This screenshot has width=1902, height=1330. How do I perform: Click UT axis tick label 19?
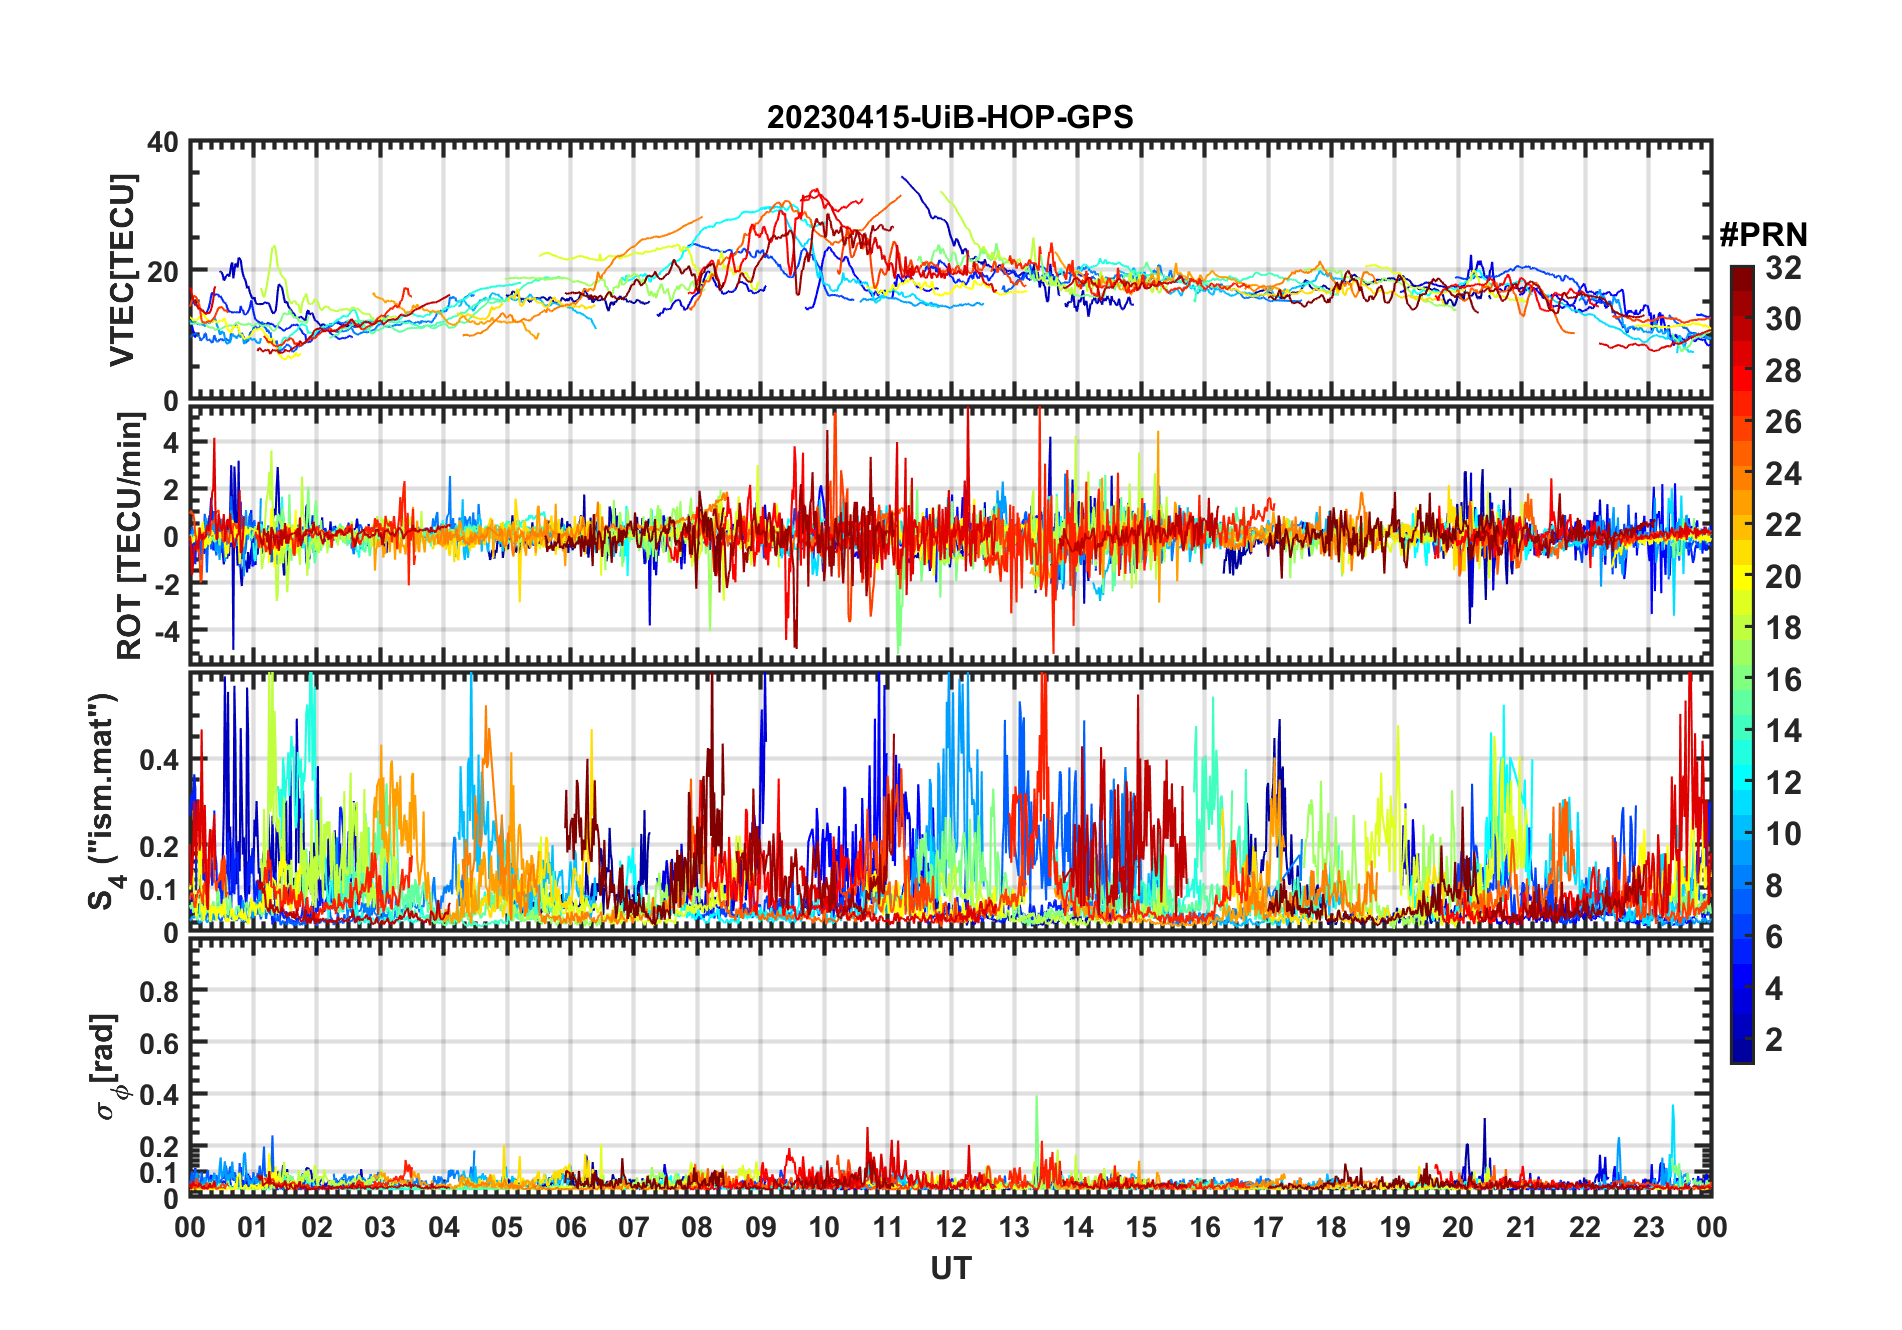coord(1395,1227)
